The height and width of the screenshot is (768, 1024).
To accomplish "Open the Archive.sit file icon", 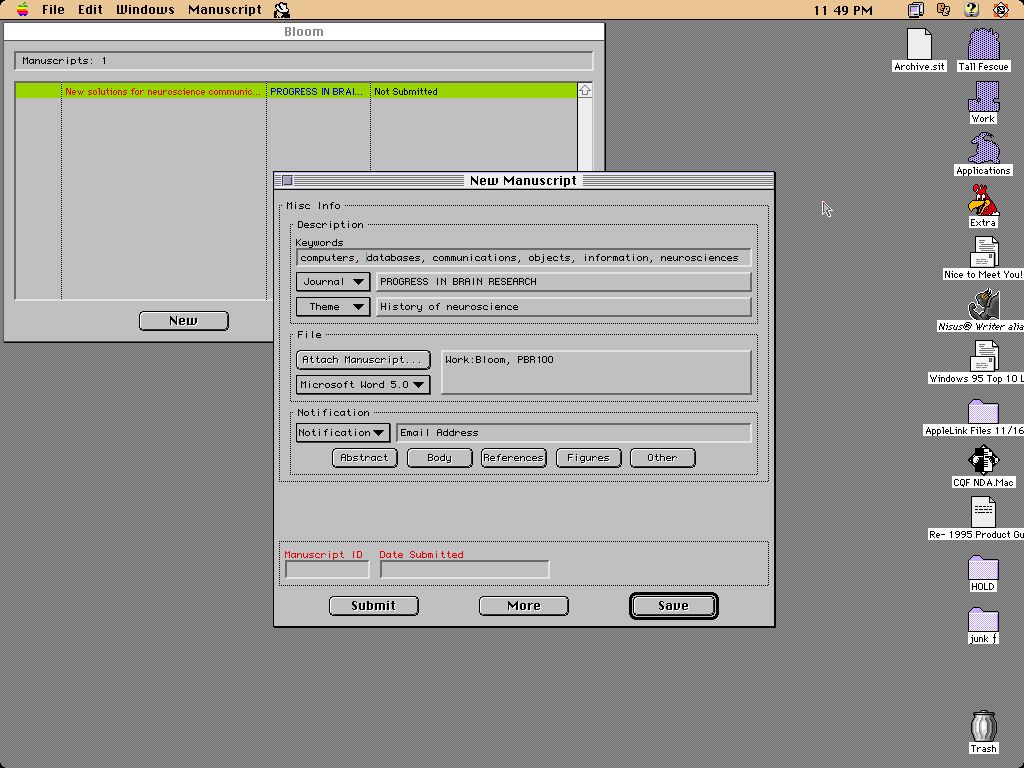I will pyautogui.click(x=919, y=46).
